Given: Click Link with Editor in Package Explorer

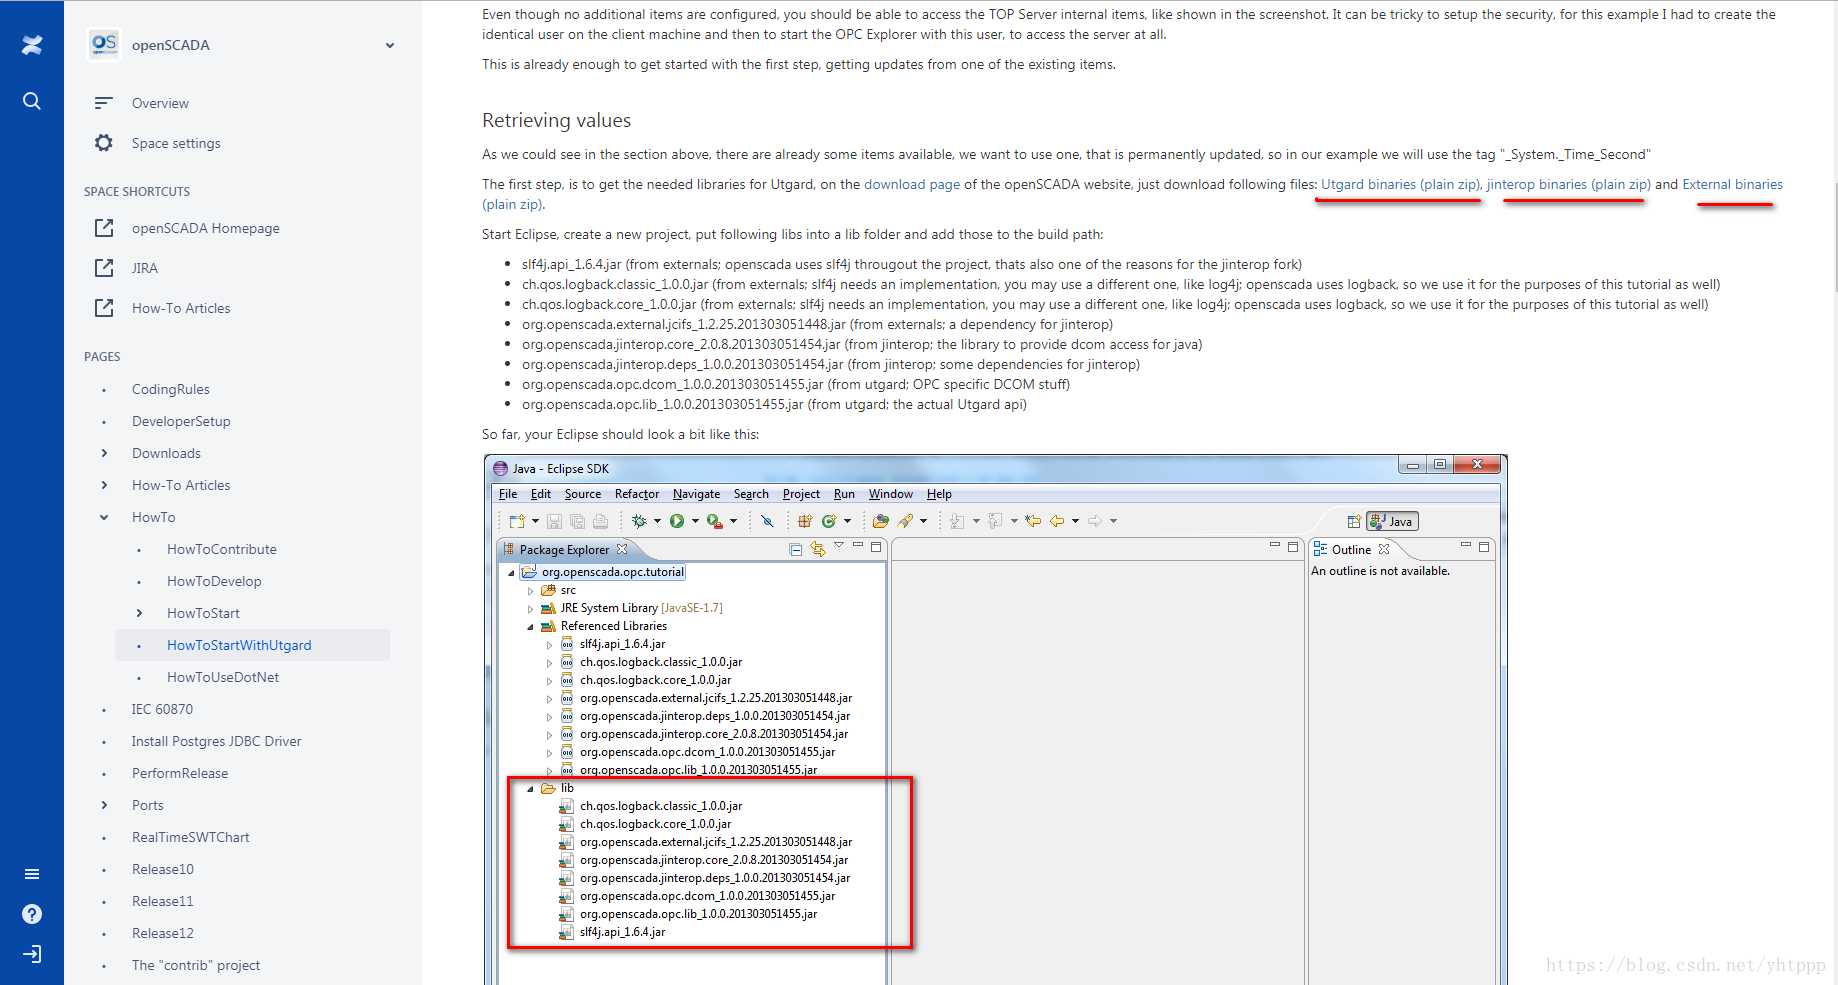Looking at the screenshot, I should [x=818, y=548].
